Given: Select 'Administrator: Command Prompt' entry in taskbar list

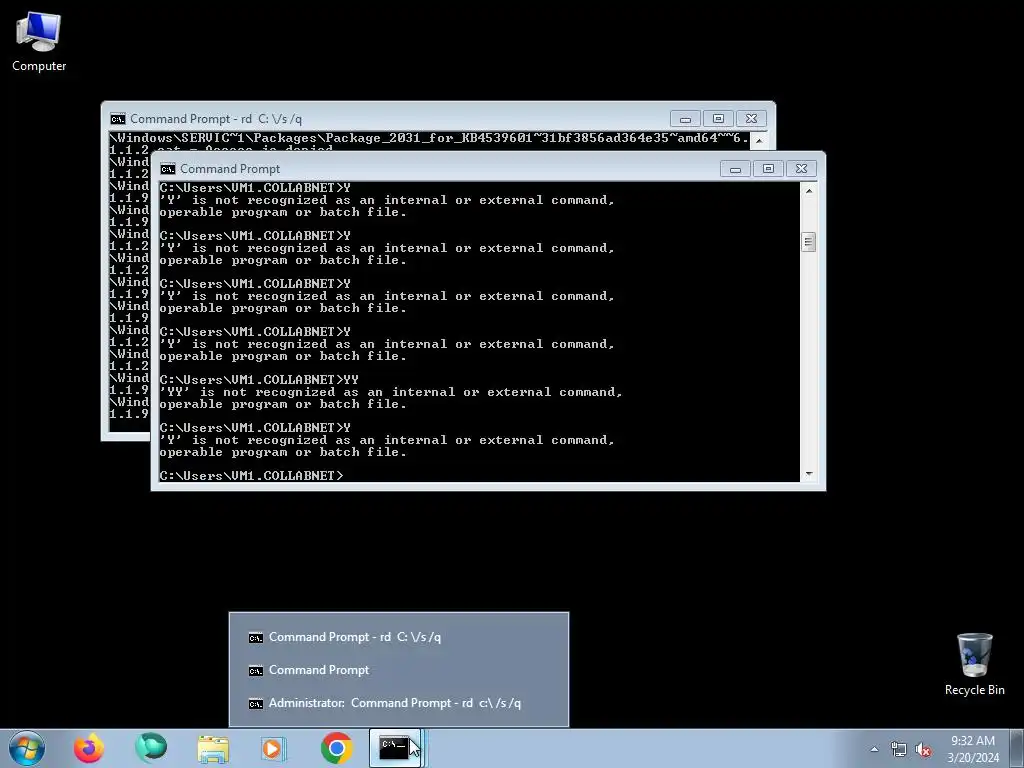Looking at the screenshot, I should click(x=398, y=703).
